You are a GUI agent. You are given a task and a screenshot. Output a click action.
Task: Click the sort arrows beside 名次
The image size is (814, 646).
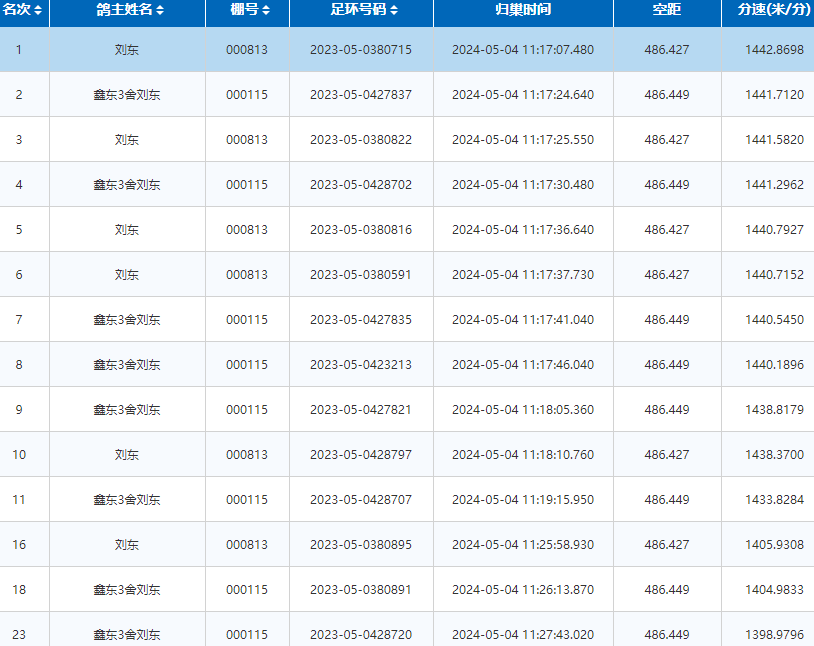[38, 10]
